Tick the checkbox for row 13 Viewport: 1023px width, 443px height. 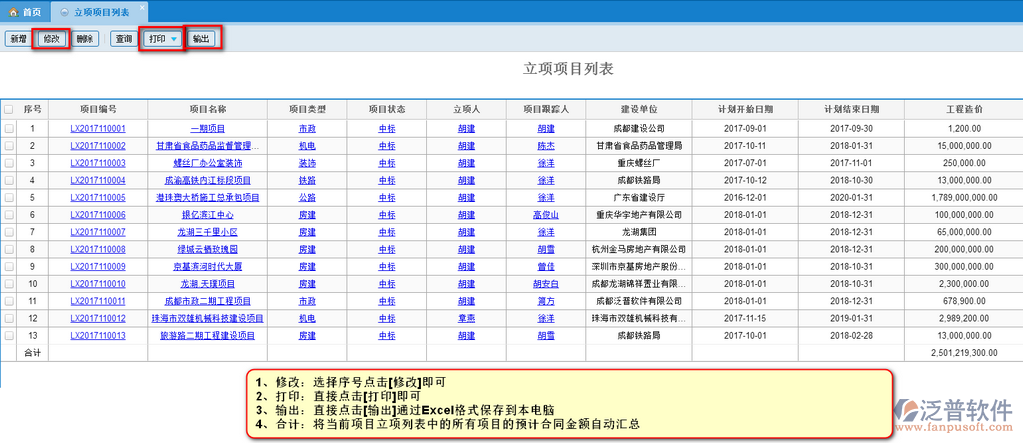[x=9, y=336]
